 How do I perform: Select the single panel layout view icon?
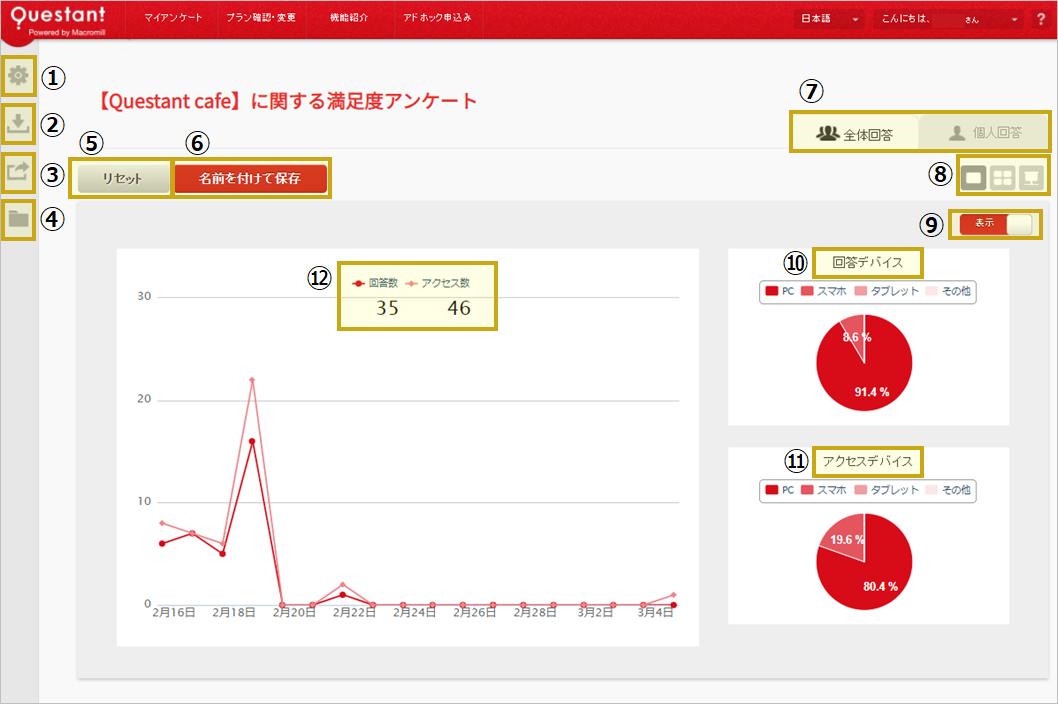tap(974, 178)
